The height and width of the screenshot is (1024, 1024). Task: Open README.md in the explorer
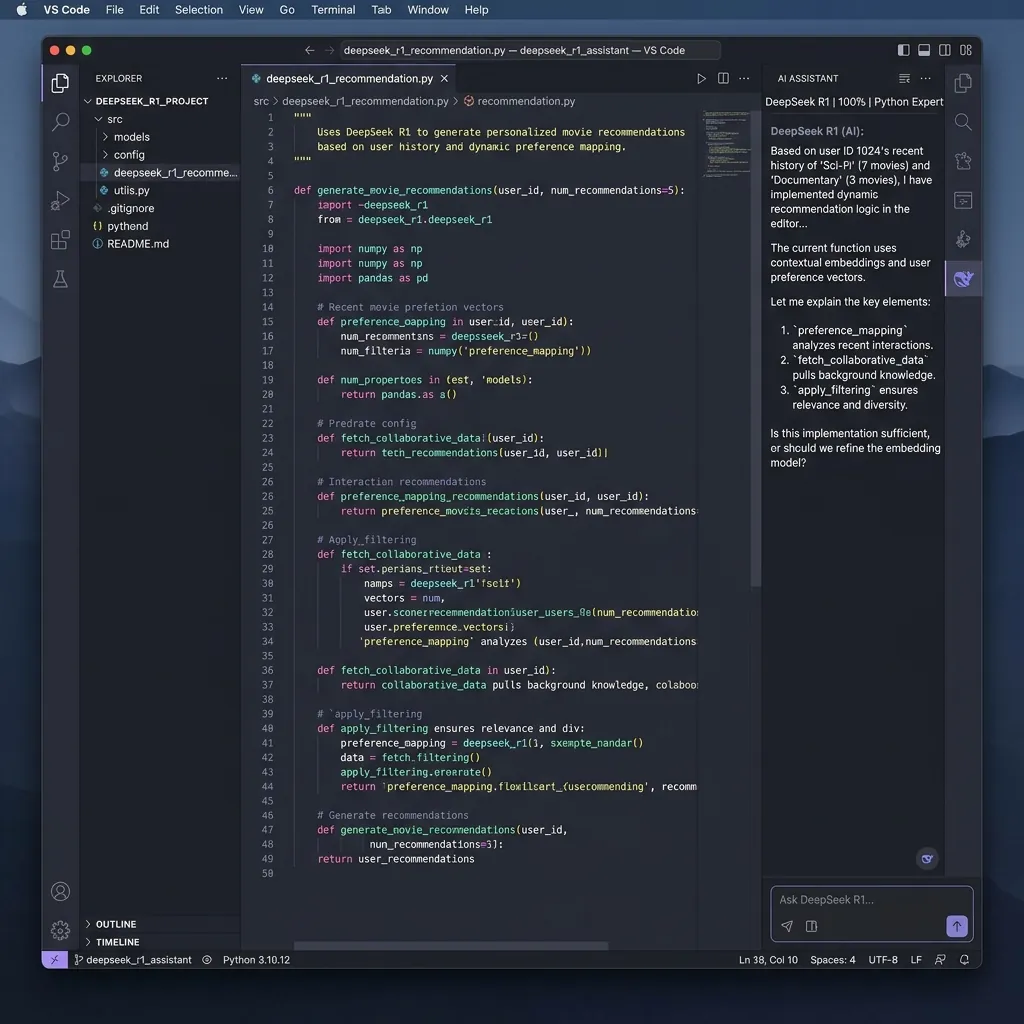(138, 244)
